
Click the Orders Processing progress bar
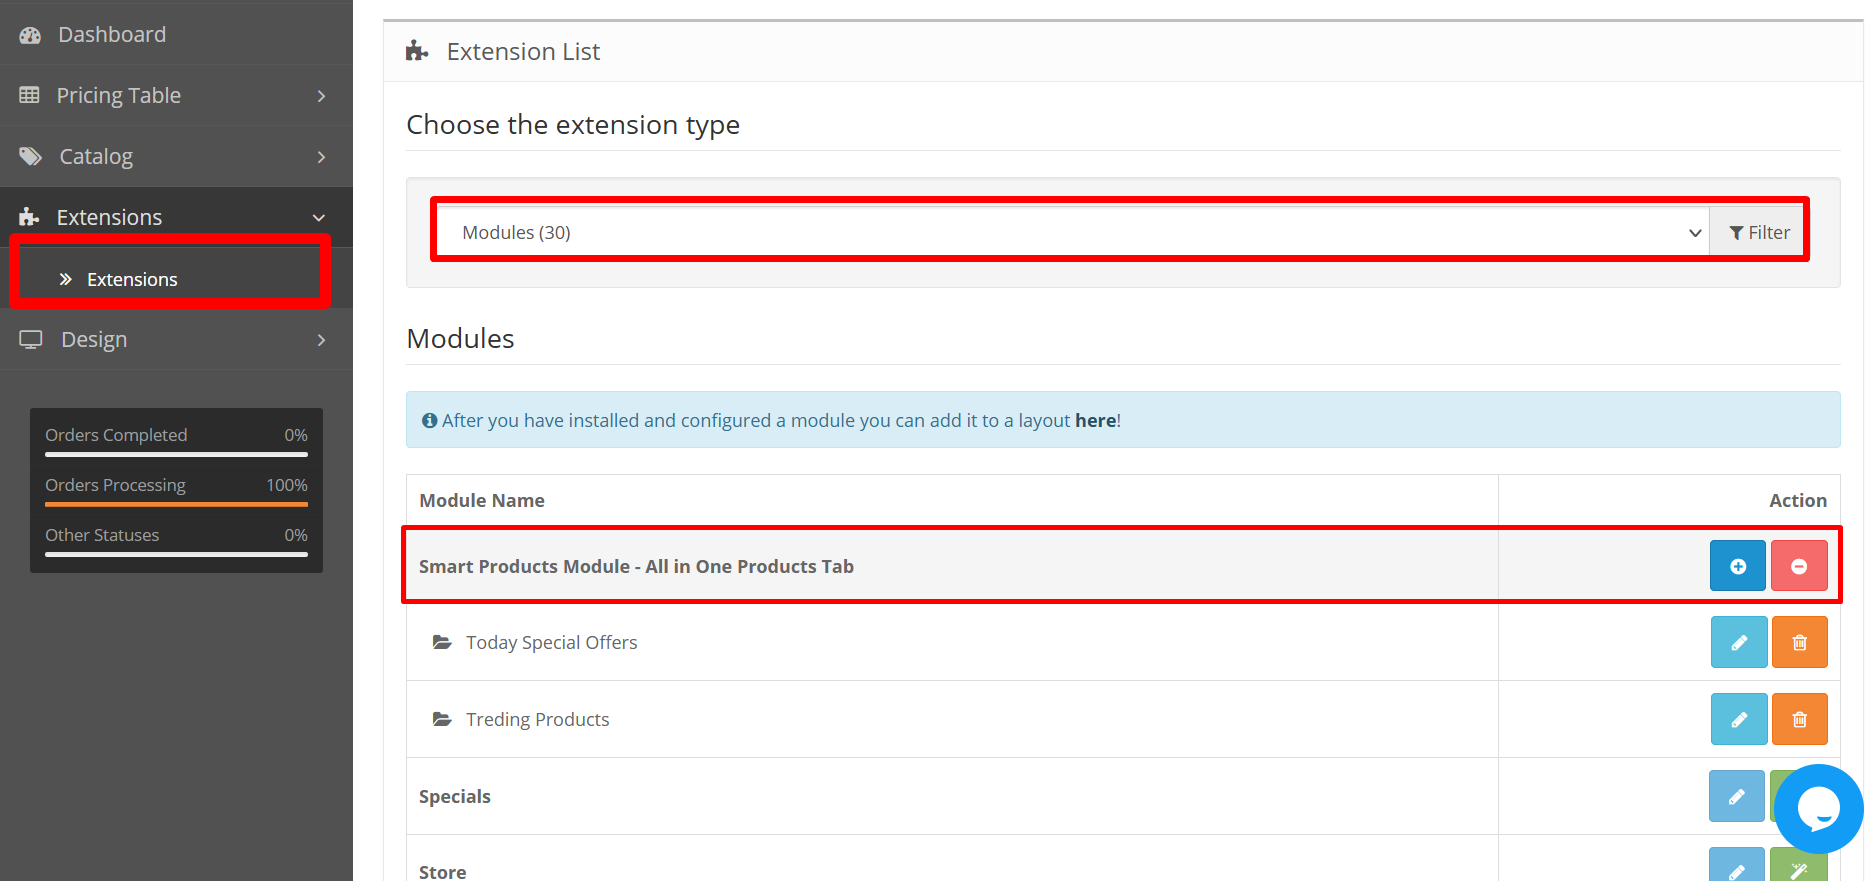click(176, 504)
